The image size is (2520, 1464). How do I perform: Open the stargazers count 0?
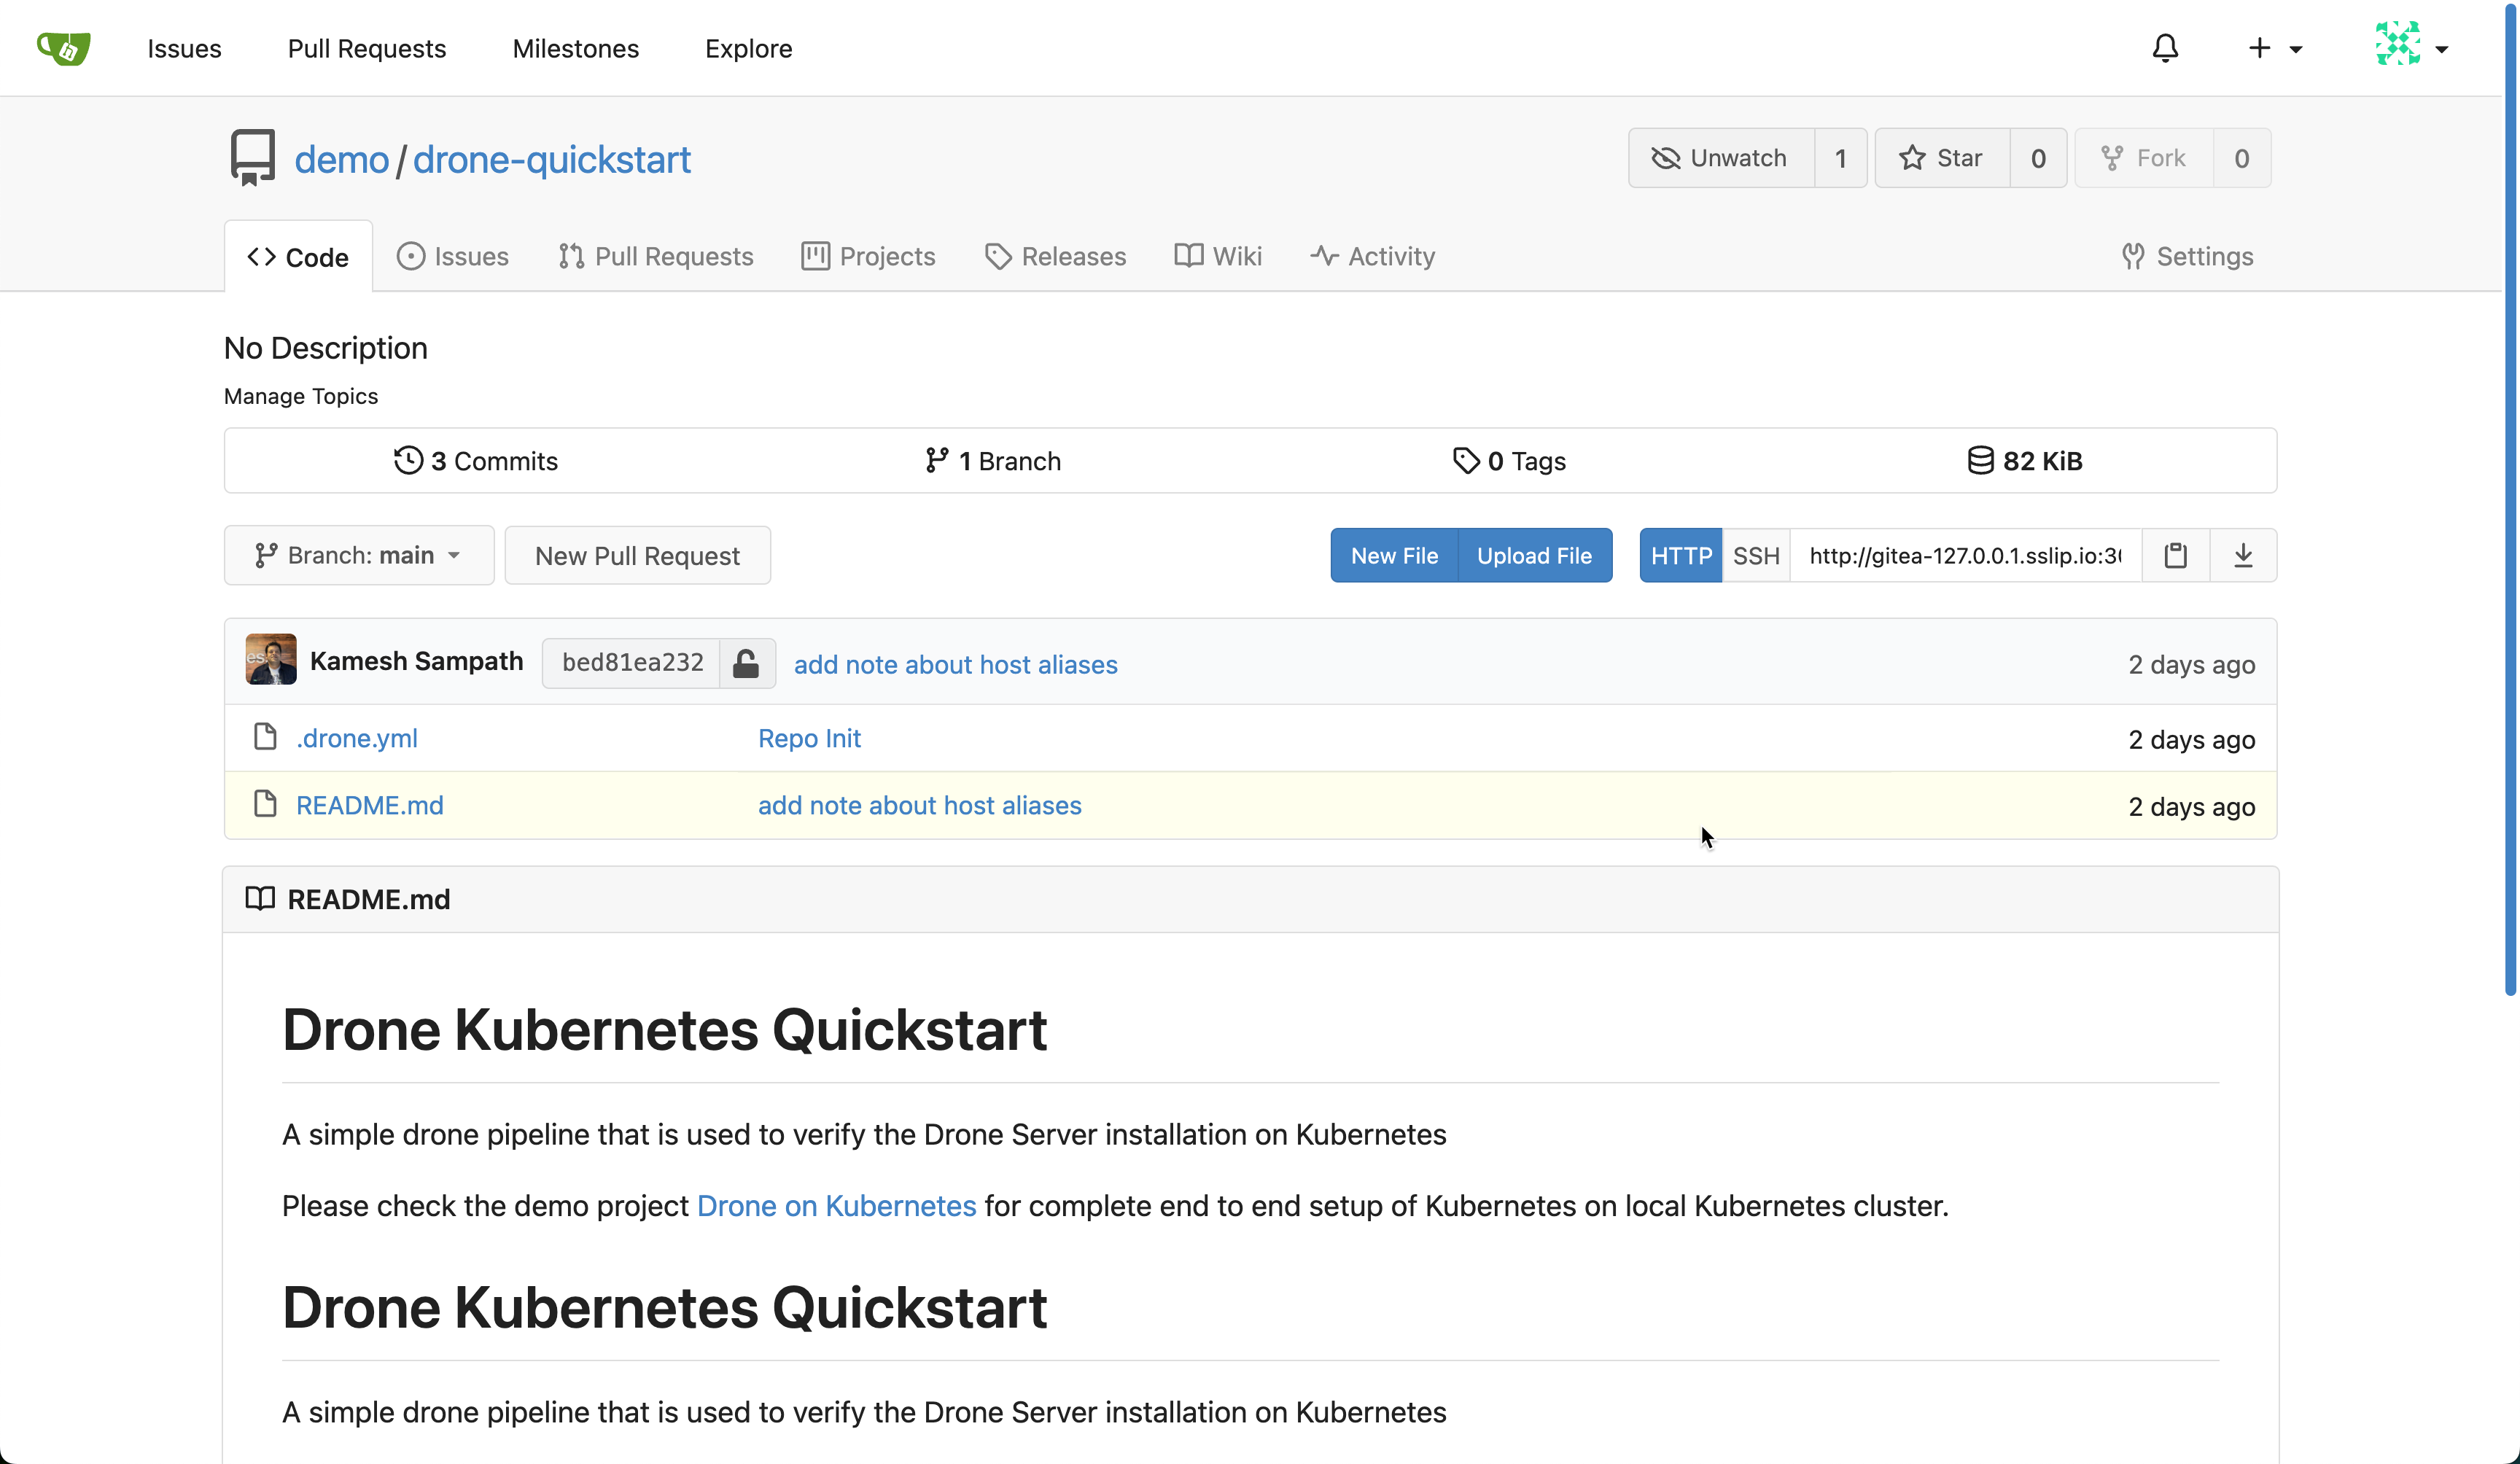click(2038, 158)
